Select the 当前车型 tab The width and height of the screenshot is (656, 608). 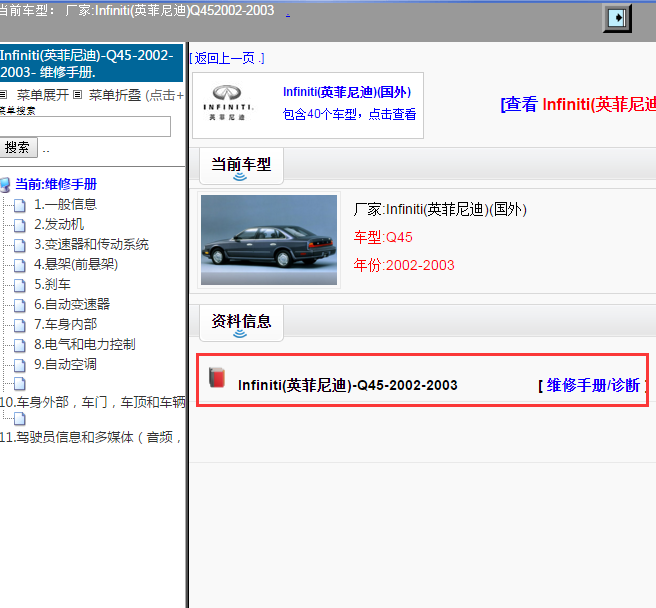tap(241, 166)
